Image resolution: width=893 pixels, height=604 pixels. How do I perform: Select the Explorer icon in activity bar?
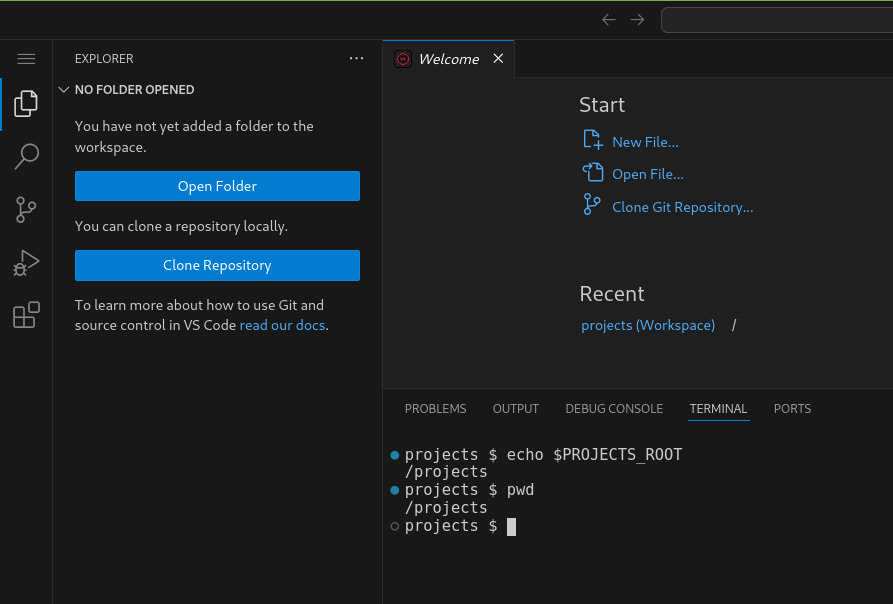click(26, 103)
